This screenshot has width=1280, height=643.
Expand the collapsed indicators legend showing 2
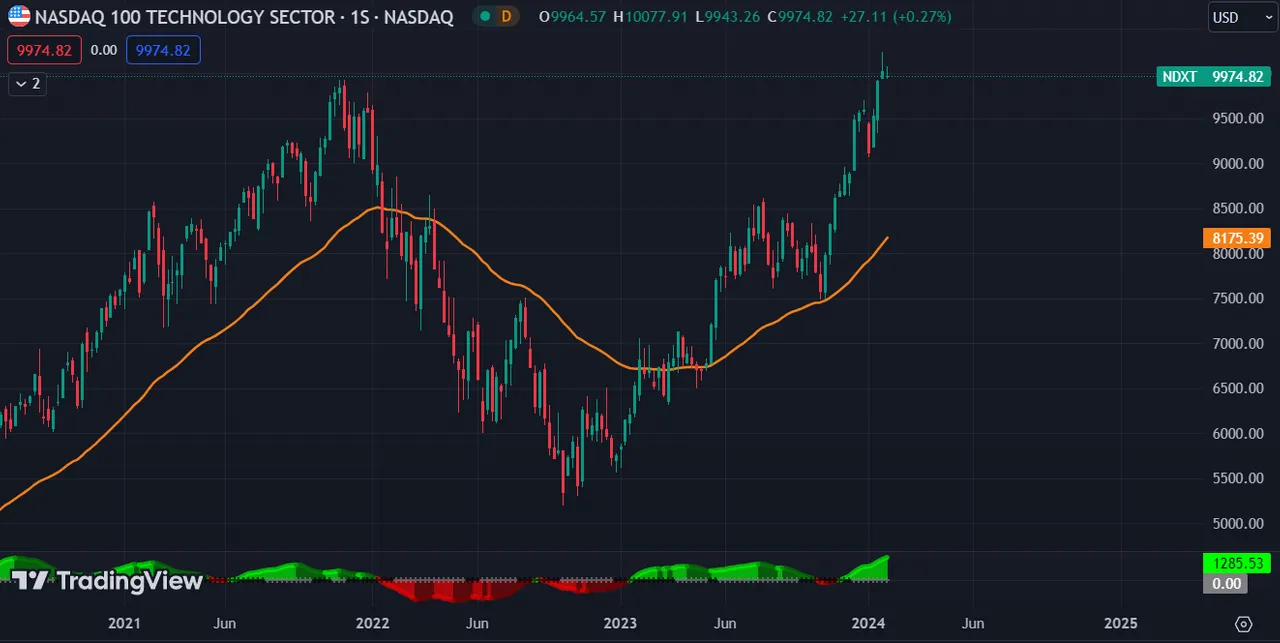point(27,84)
